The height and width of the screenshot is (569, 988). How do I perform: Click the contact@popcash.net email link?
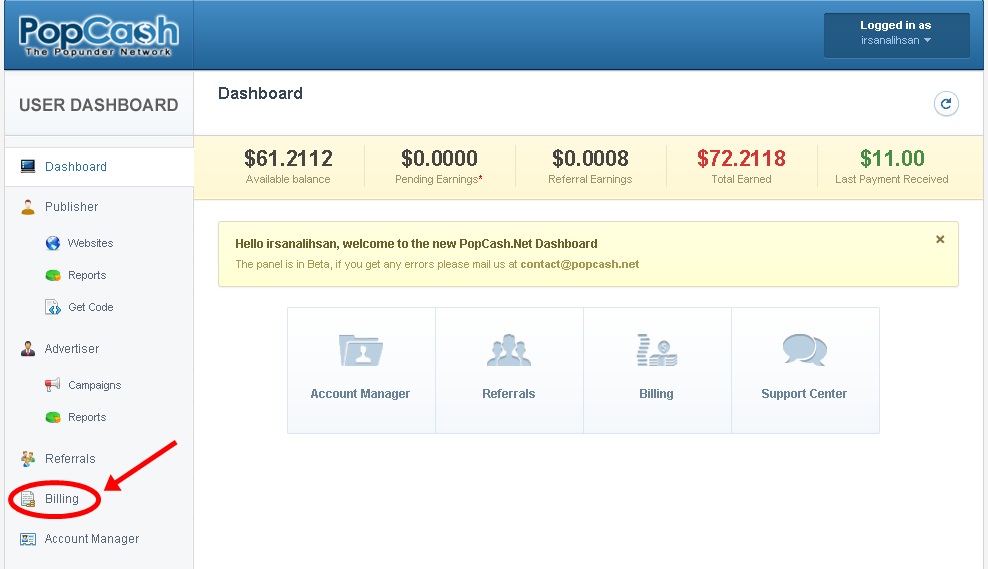580,264
